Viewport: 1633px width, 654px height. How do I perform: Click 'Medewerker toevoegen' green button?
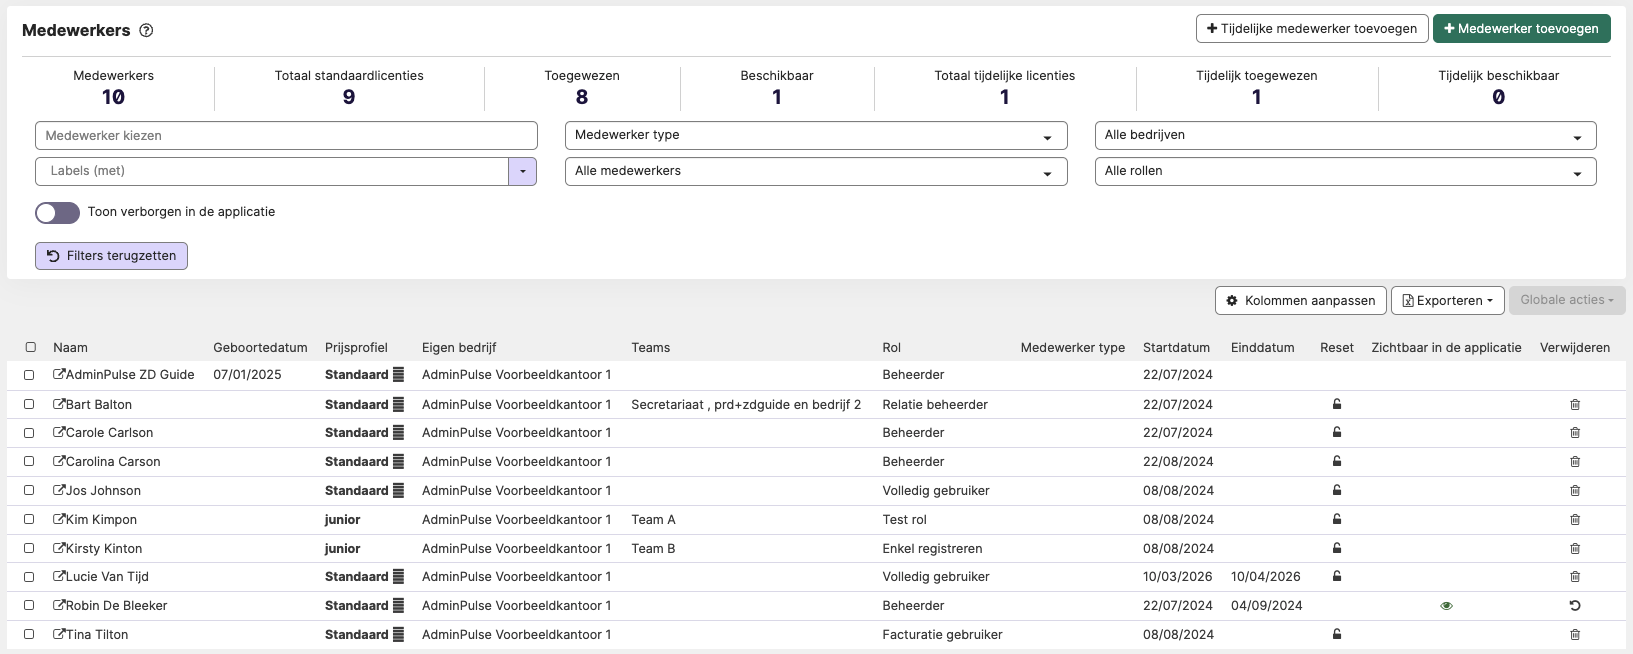point(1521,29)
